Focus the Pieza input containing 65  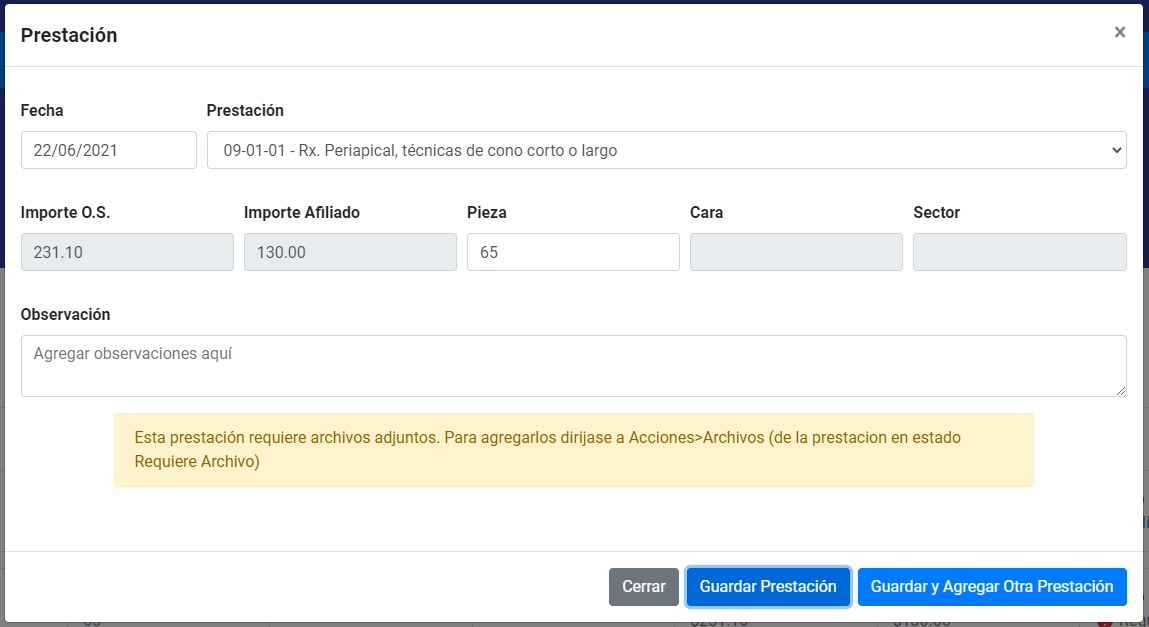573,252
